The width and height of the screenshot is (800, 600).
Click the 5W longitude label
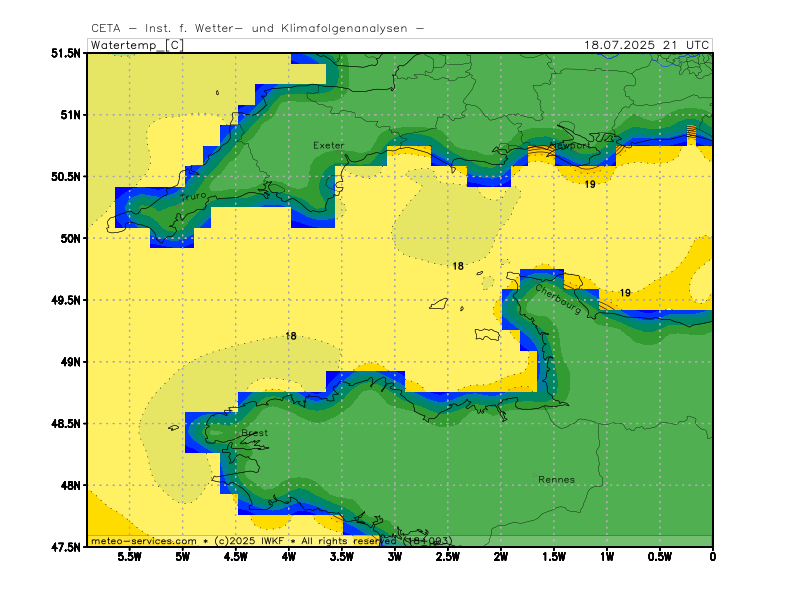183,557
